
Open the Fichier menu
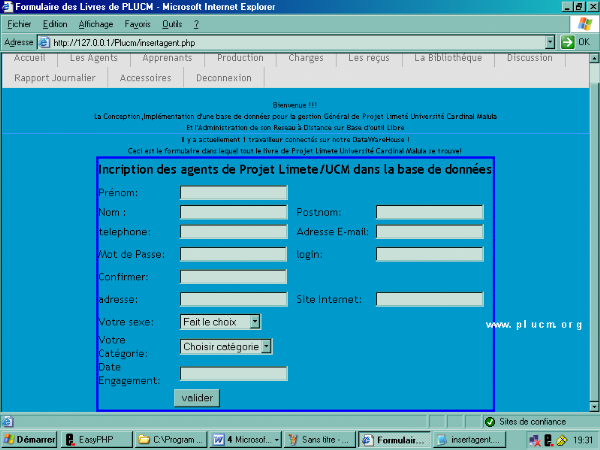[x=19, y=24]
